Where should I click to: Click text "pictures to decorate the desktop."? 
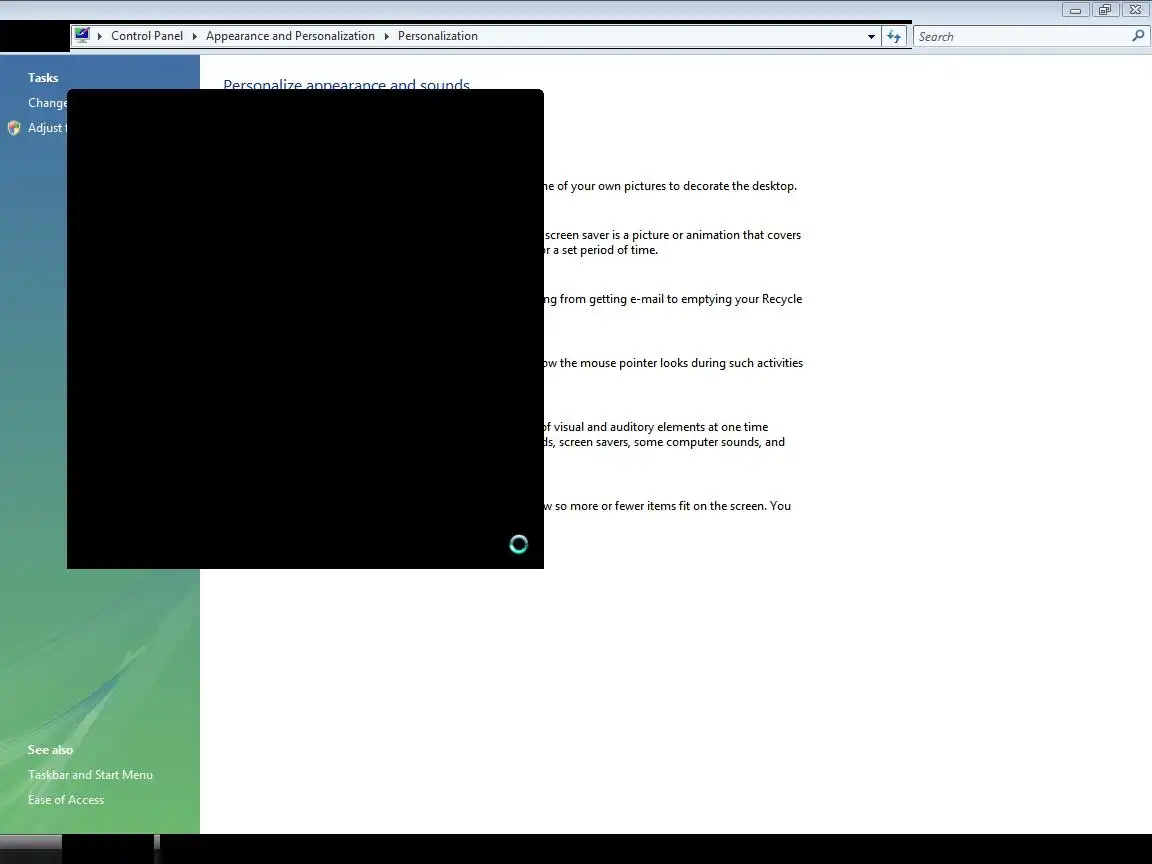(710, 186)
